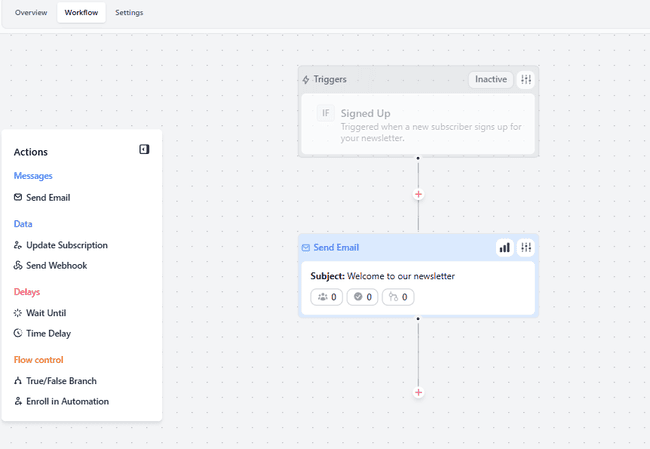Open Triggers node settings sliders icon
This screenshot has height=449, width=650.
526,80
